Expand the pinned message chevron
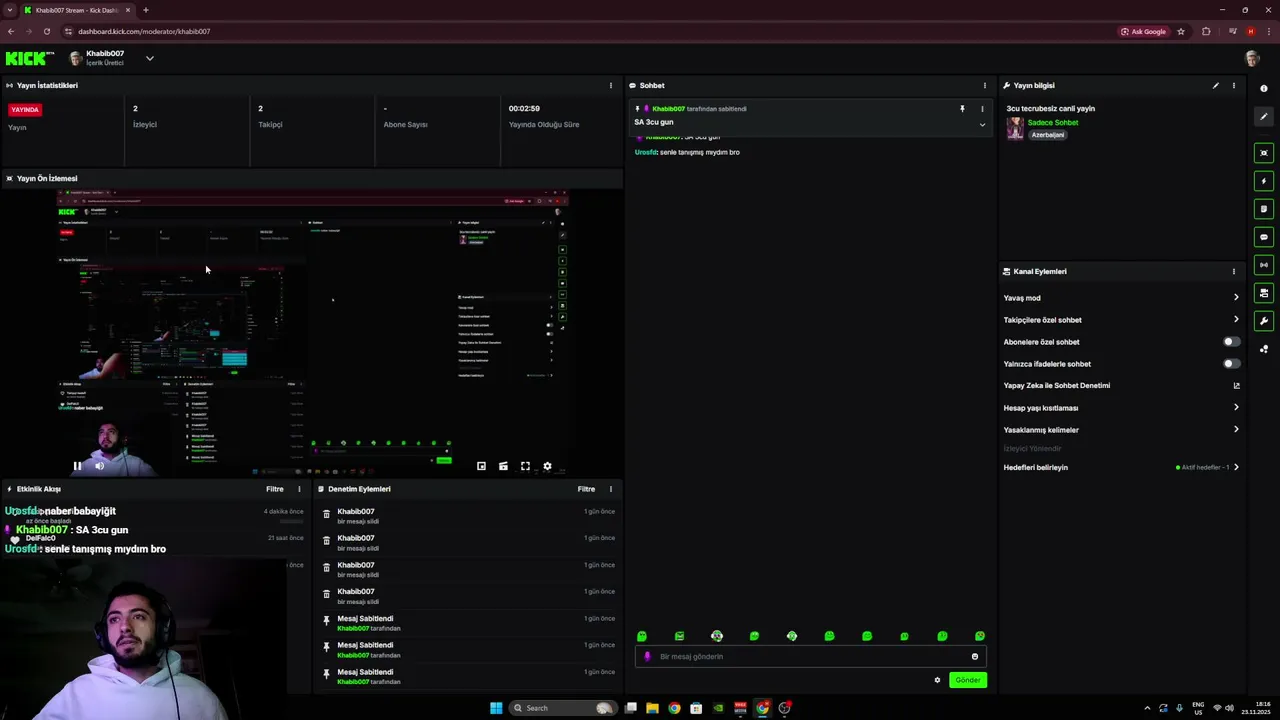This screenshot has width=1280, height=720. 982,125
